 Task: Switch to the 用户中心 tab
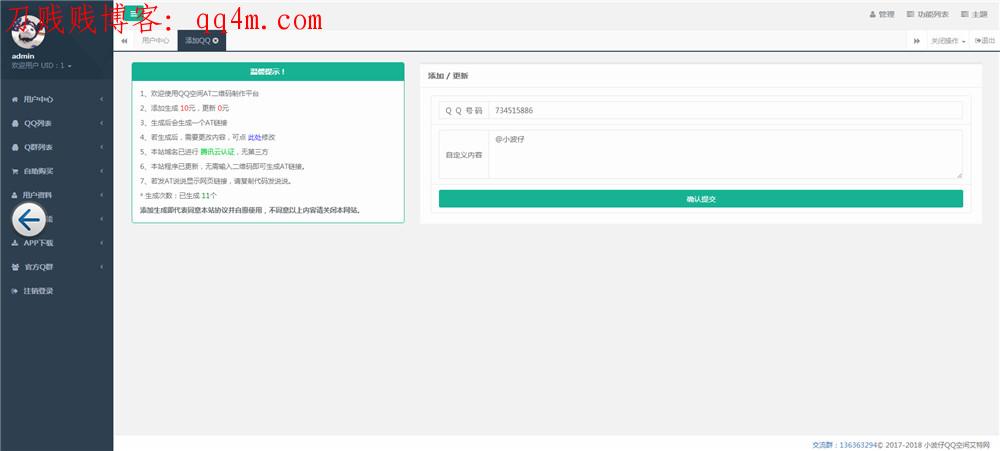click(156, 40)
